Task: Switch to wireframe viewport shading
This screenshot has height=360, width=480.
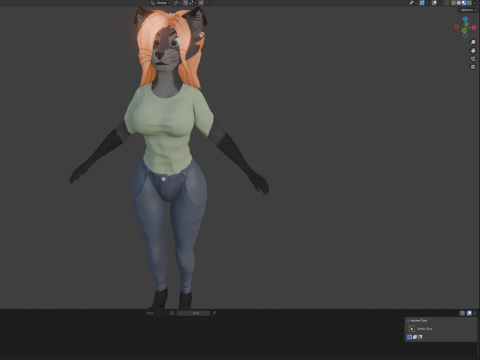Action: point(453,3)
